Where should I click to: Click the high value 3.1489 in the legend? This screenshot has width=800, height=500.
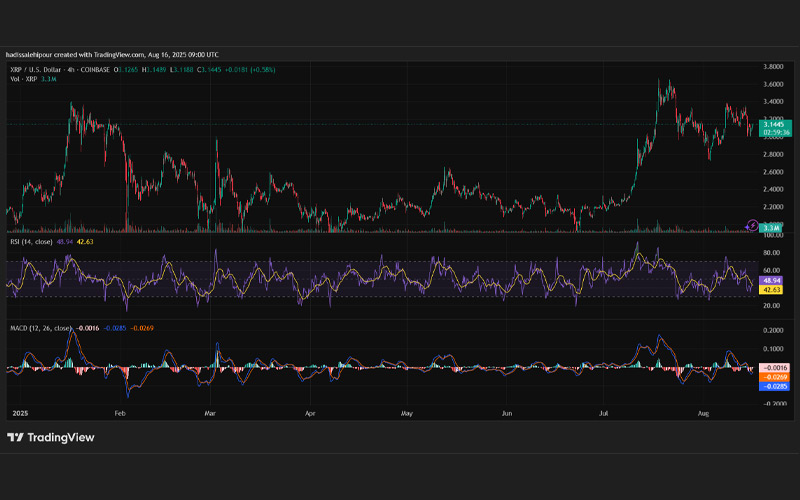pos(156,69)
